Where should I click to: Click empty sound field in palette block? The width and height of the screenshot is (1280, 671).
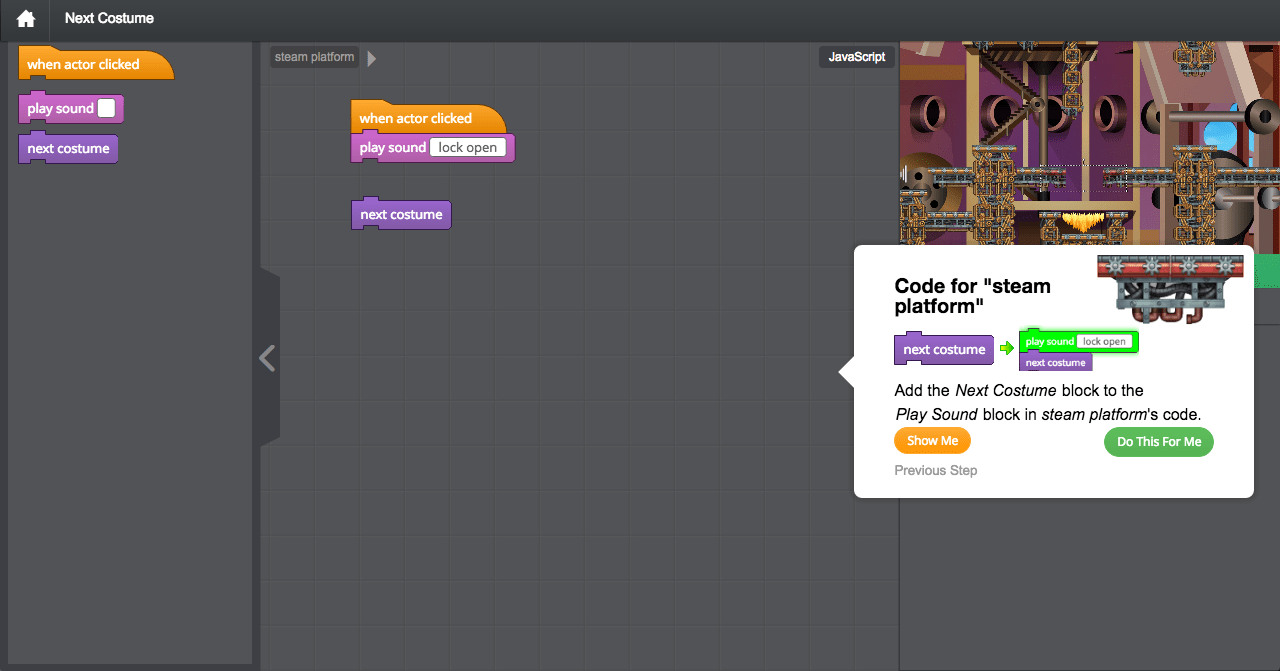[106, 108]
